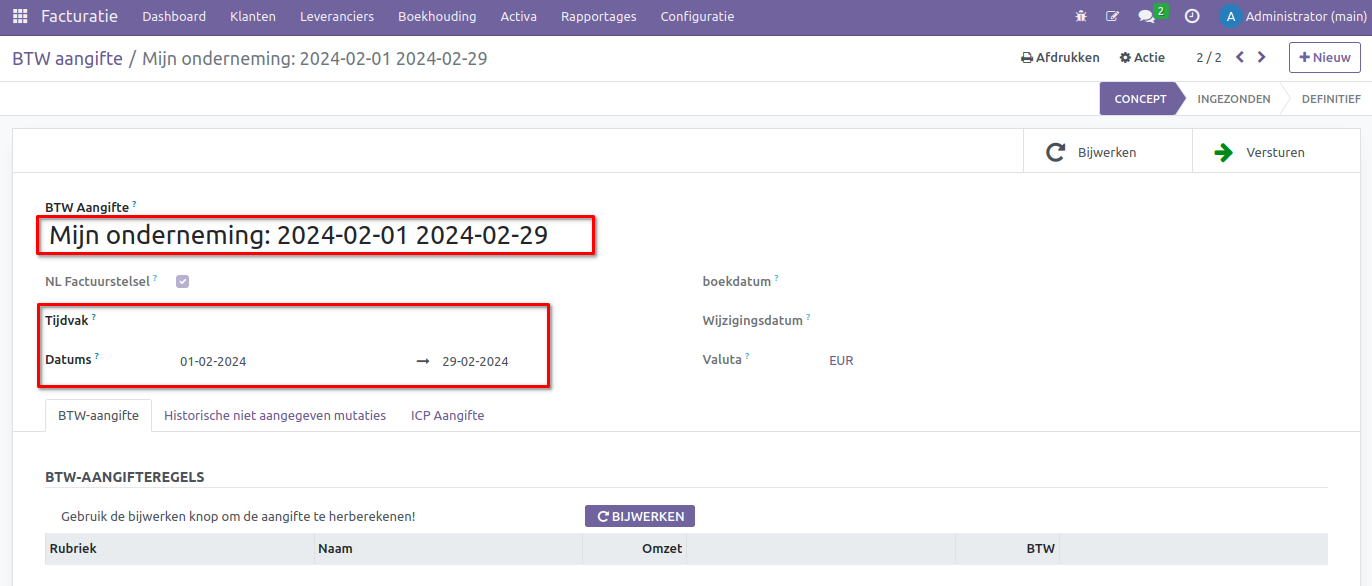Open the chat messages icon

(1147, 17)
